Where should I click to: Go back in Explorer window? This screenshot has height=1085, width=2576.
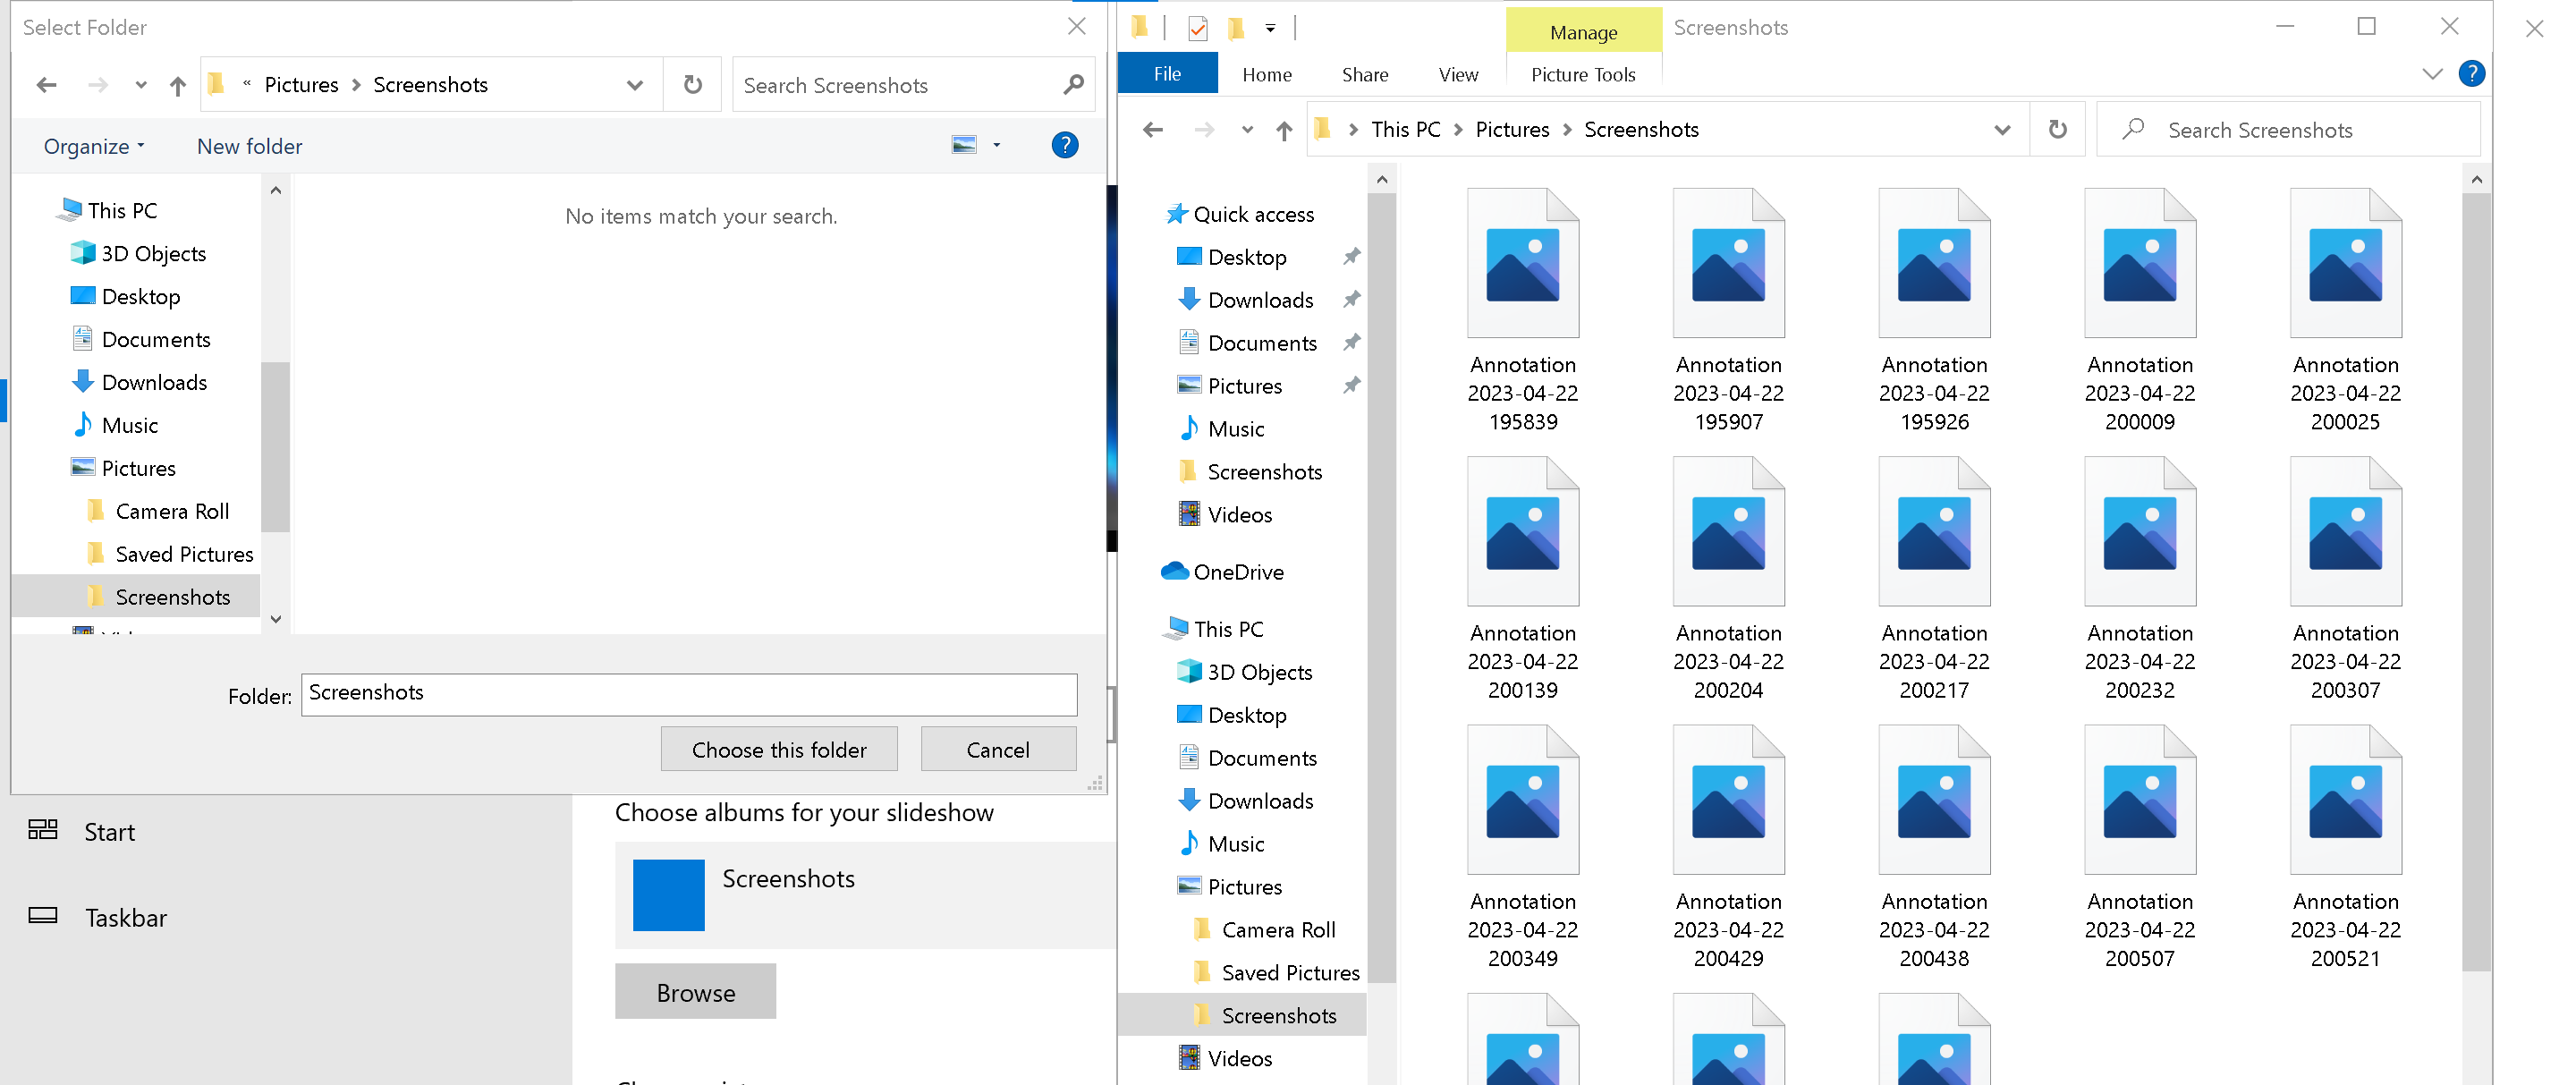click(x=1153, y=130)
